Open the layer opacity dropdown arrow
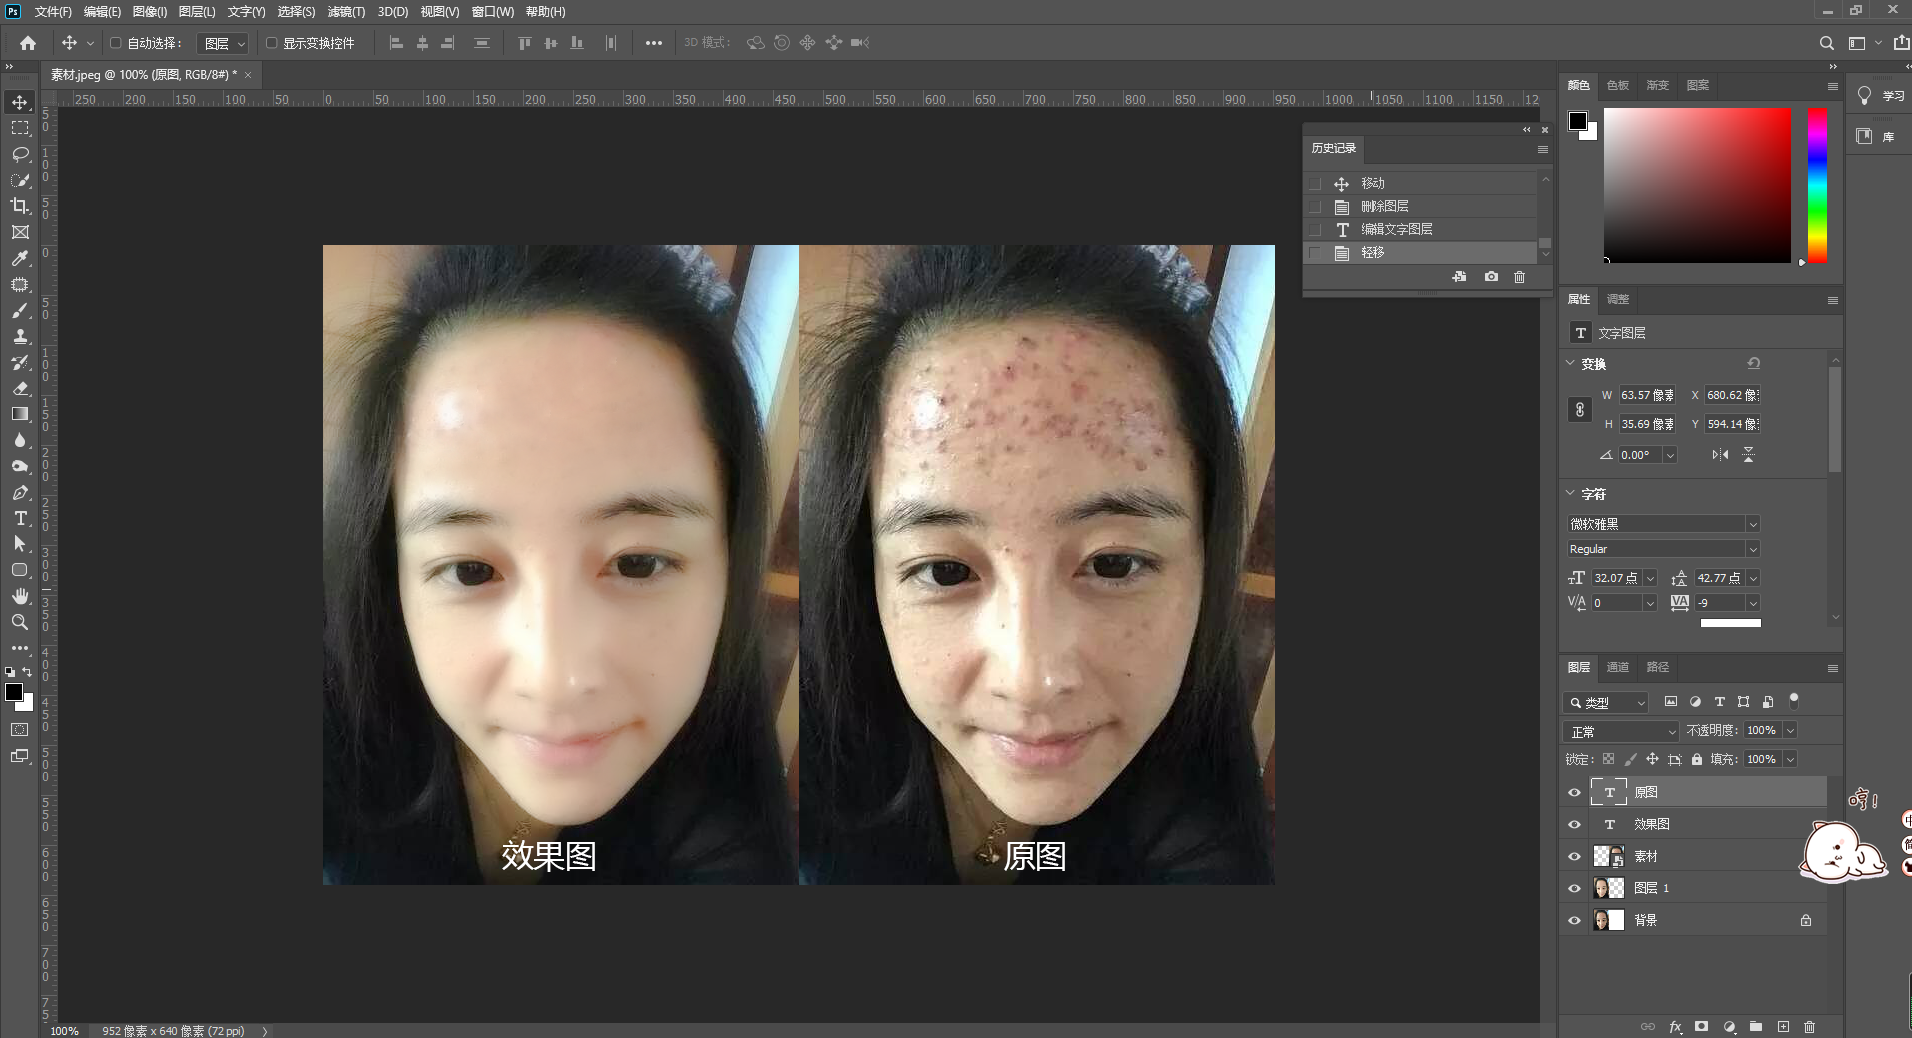Image resolution: width=1912 pixels, height=1038 pixels. tap(1790, 731)
